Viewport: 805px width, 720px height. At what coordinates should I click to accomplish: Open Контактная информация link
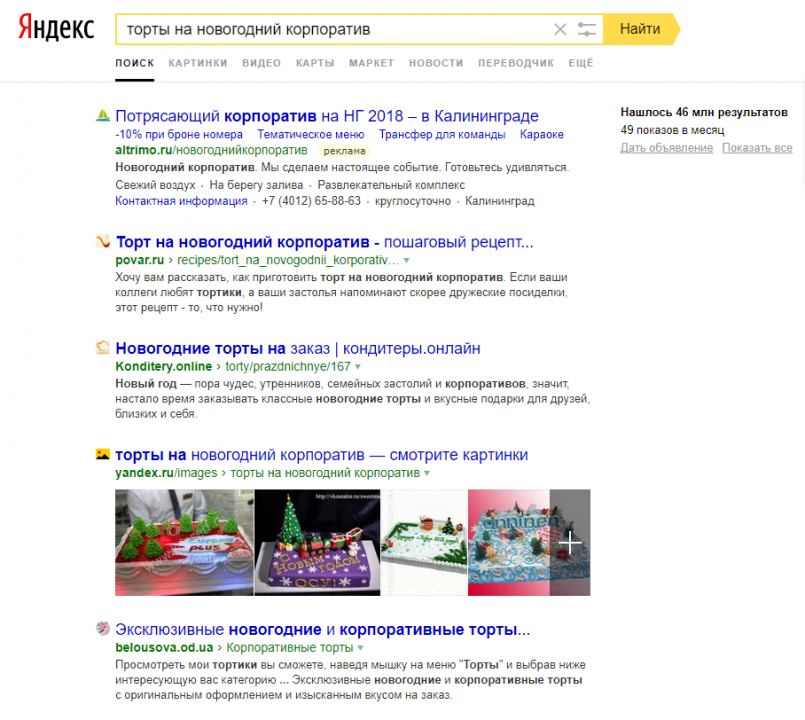(x=181, y=201)
